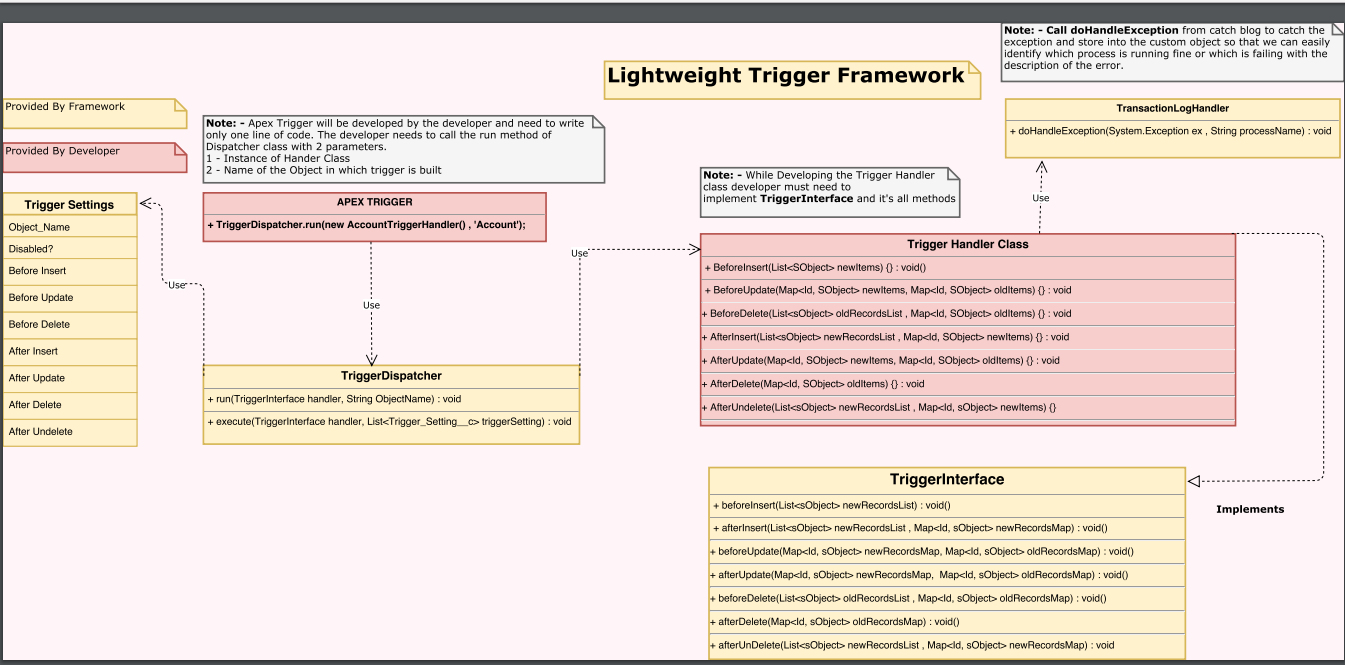Image resolution: width=1345 pixels, height=665 pixels.
Task: Click the Use label on the dashed arrow
Action: coord(372,305)
